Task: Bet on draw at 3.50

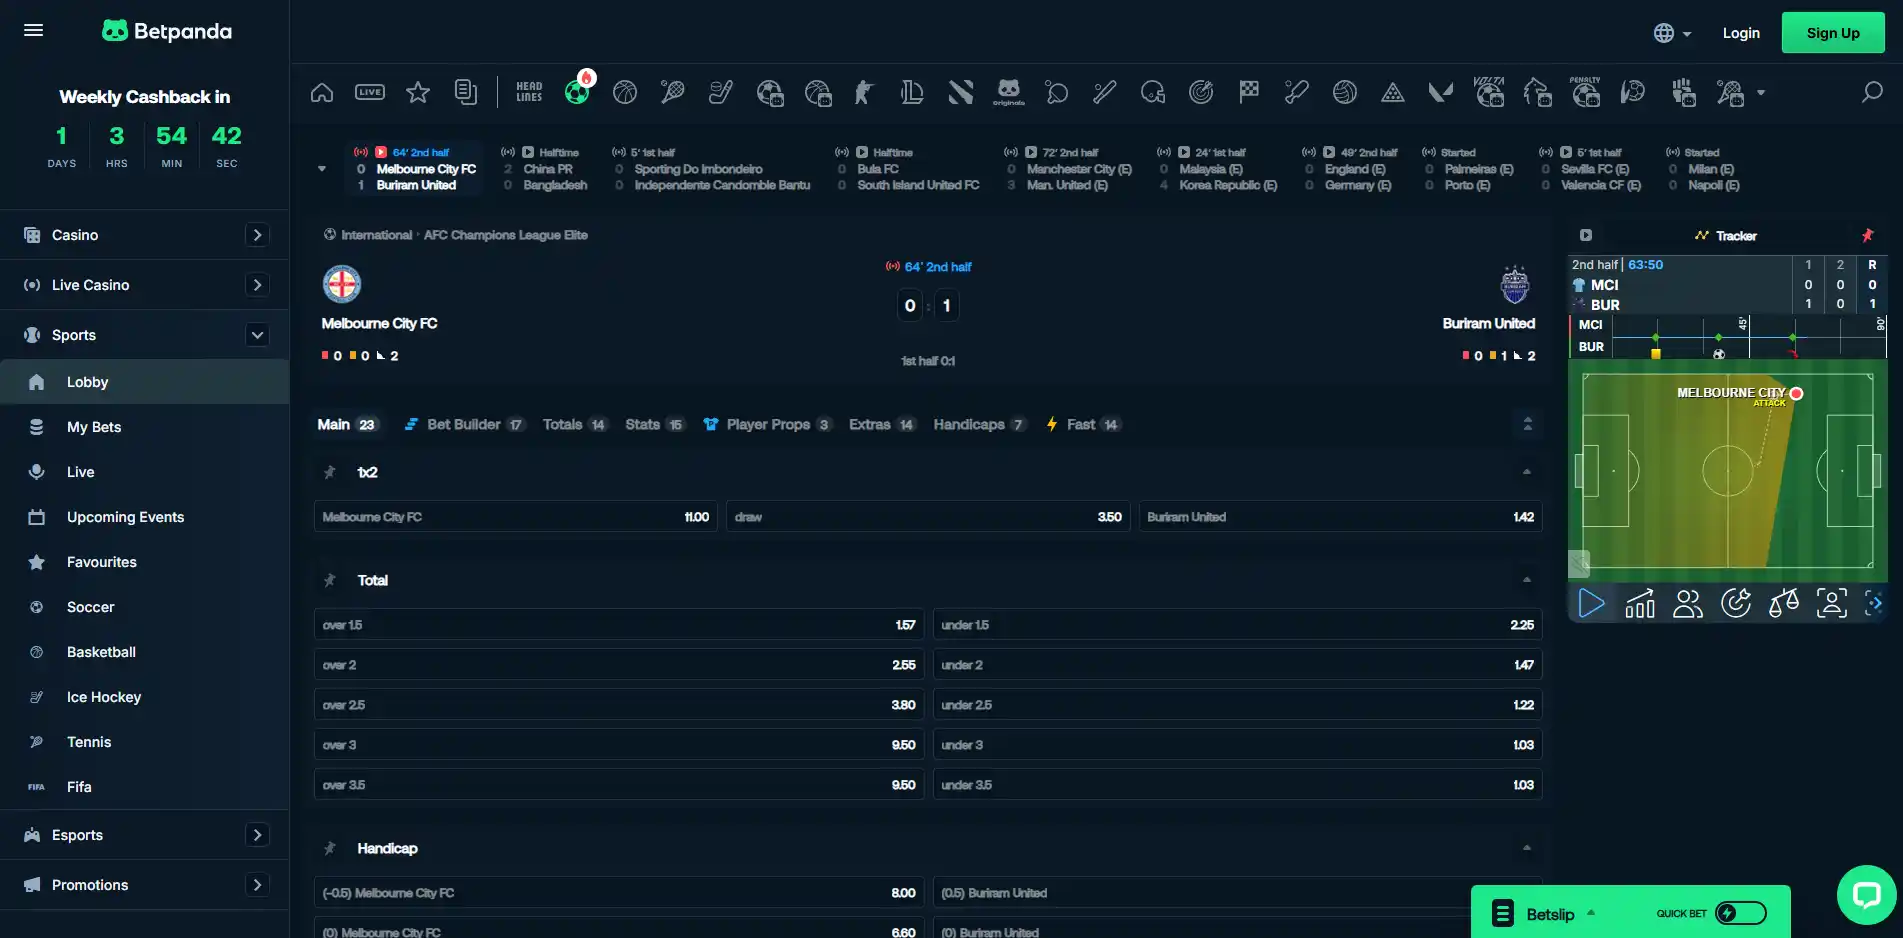Action: pos(928,517)
